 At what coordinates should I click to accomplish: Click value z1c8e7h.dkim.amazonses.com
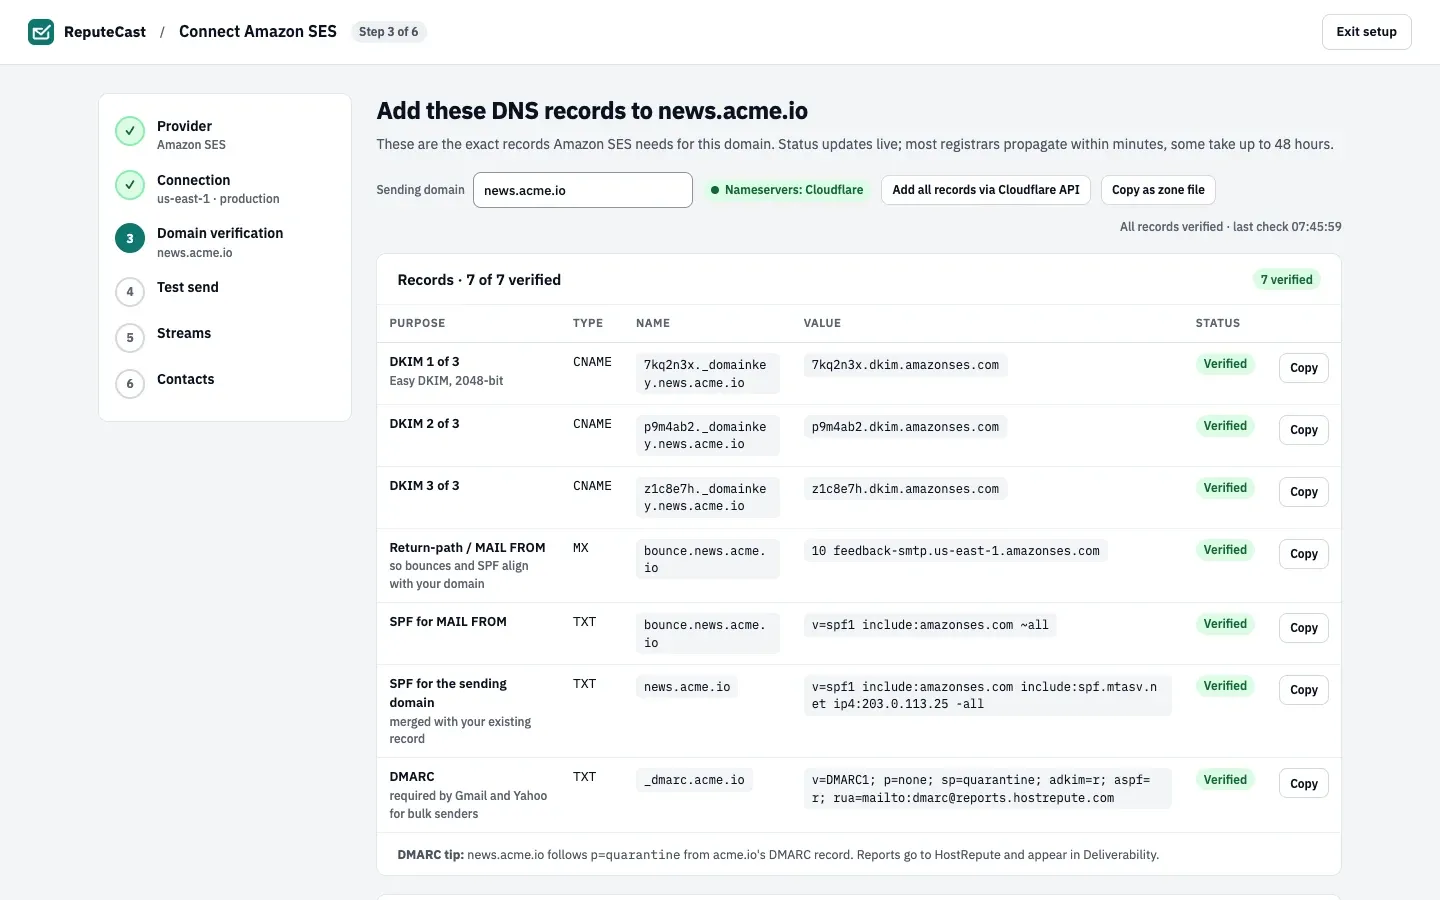(x=905, y=489)
